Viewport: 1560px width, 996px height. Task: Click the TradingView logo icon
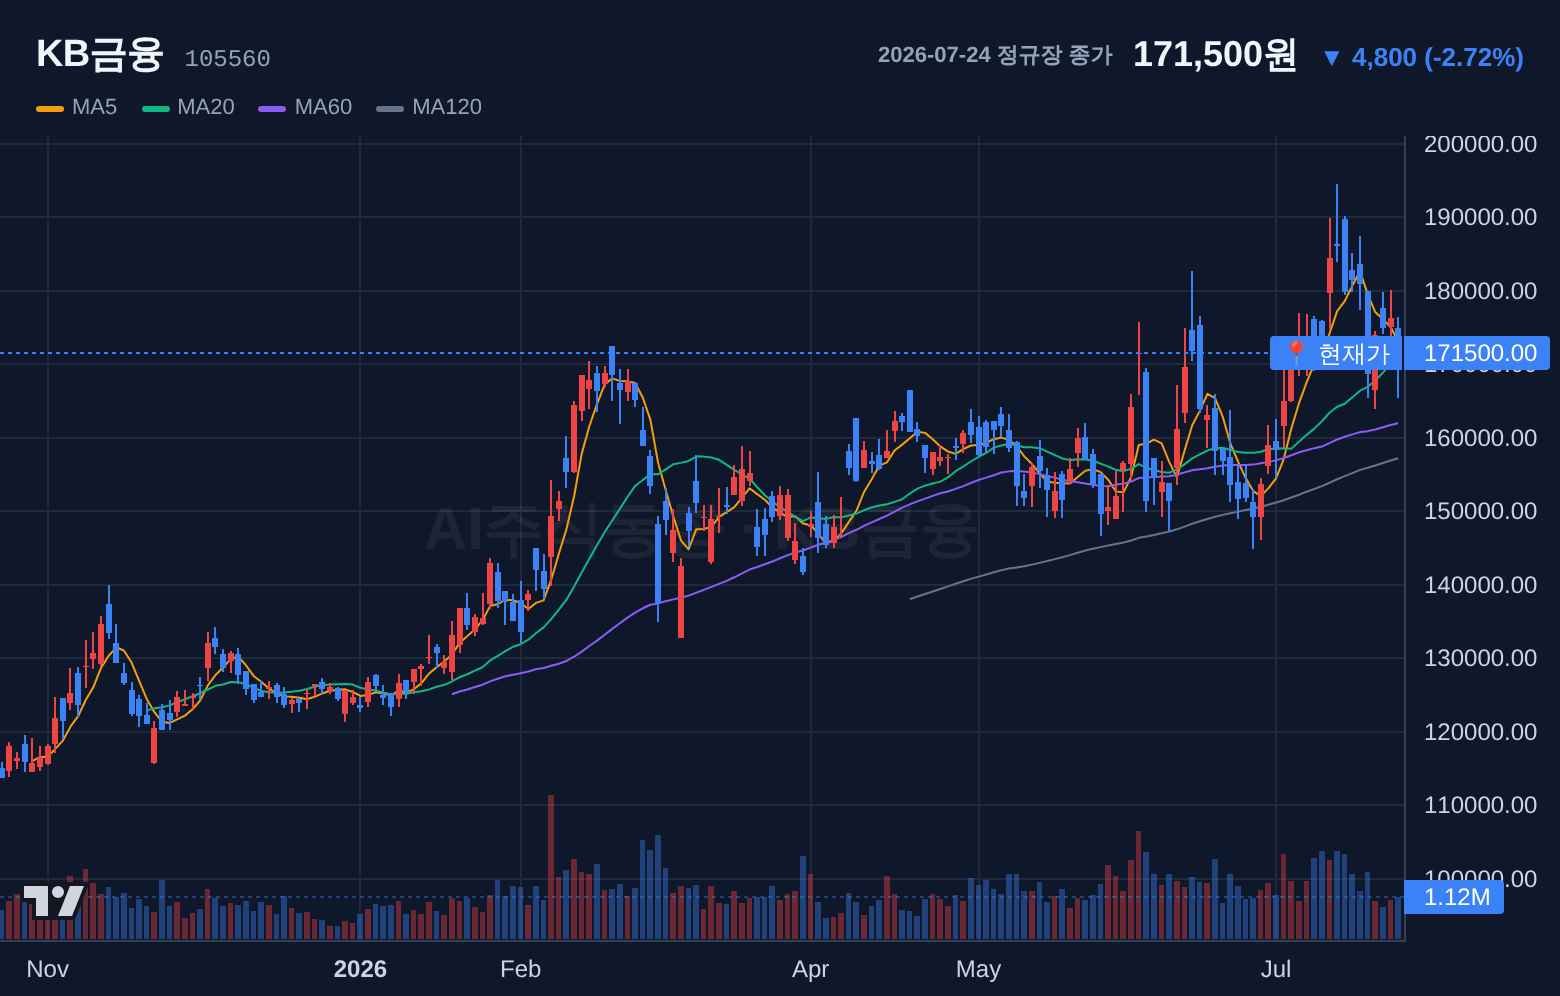54,901
